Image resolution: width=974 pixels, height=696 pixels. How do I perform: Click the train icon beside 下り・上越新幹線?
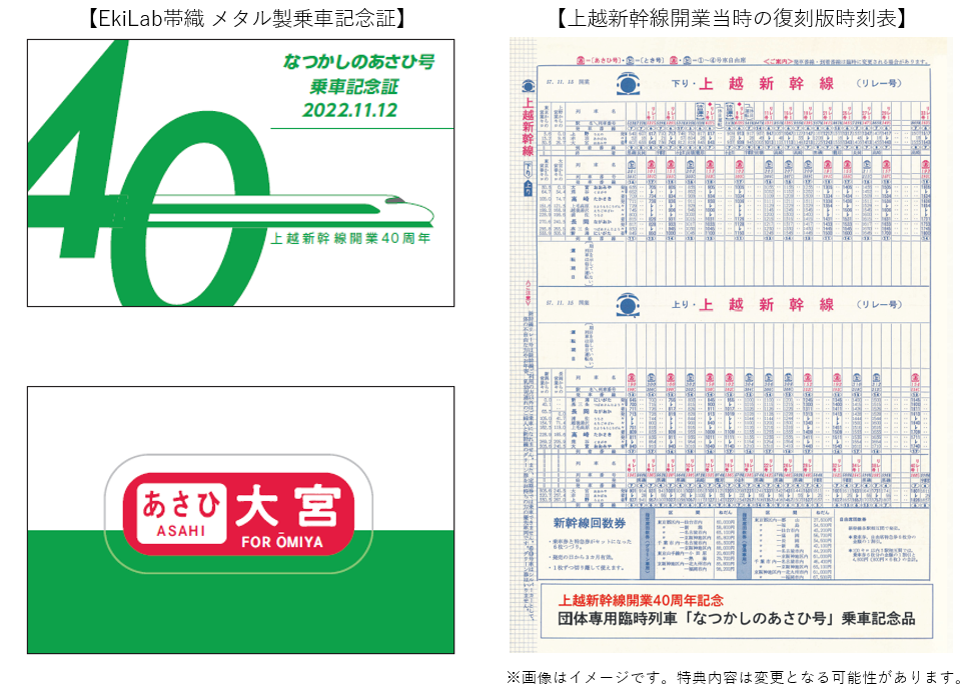click(x=628, y=83)
